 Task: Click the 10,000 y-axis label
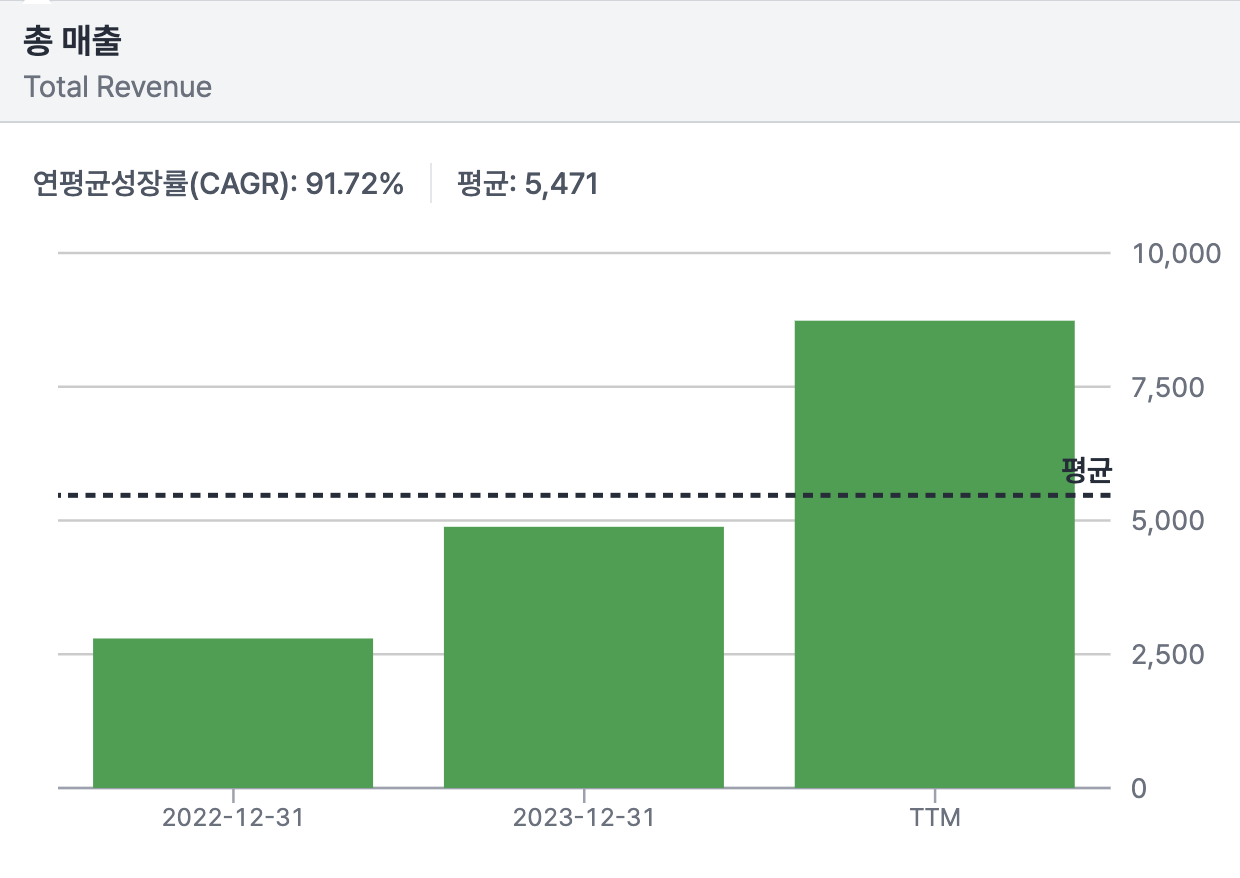tap(1176, 253)
